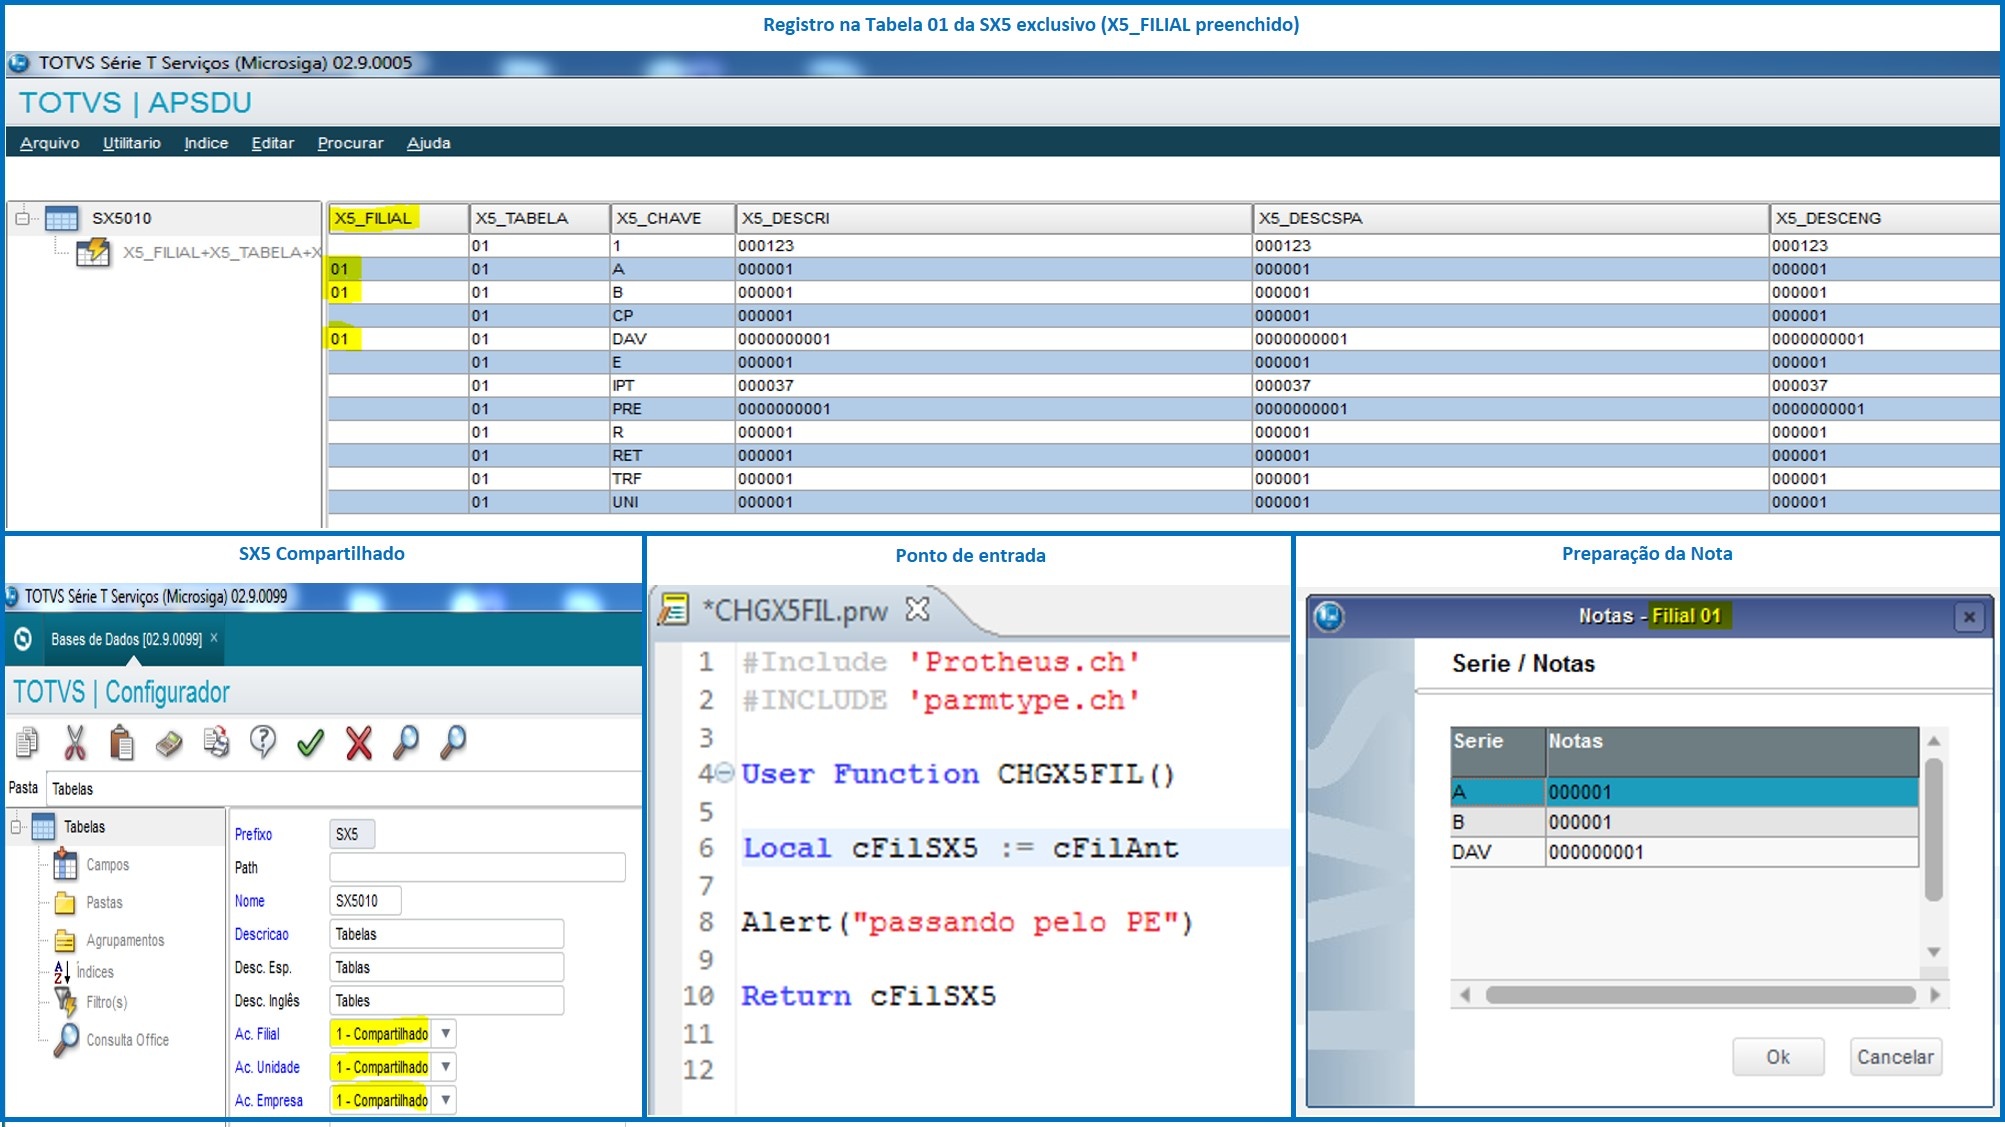Click the copy documents toolbar icon
2005x1127 pixels.
pos(27,742)
